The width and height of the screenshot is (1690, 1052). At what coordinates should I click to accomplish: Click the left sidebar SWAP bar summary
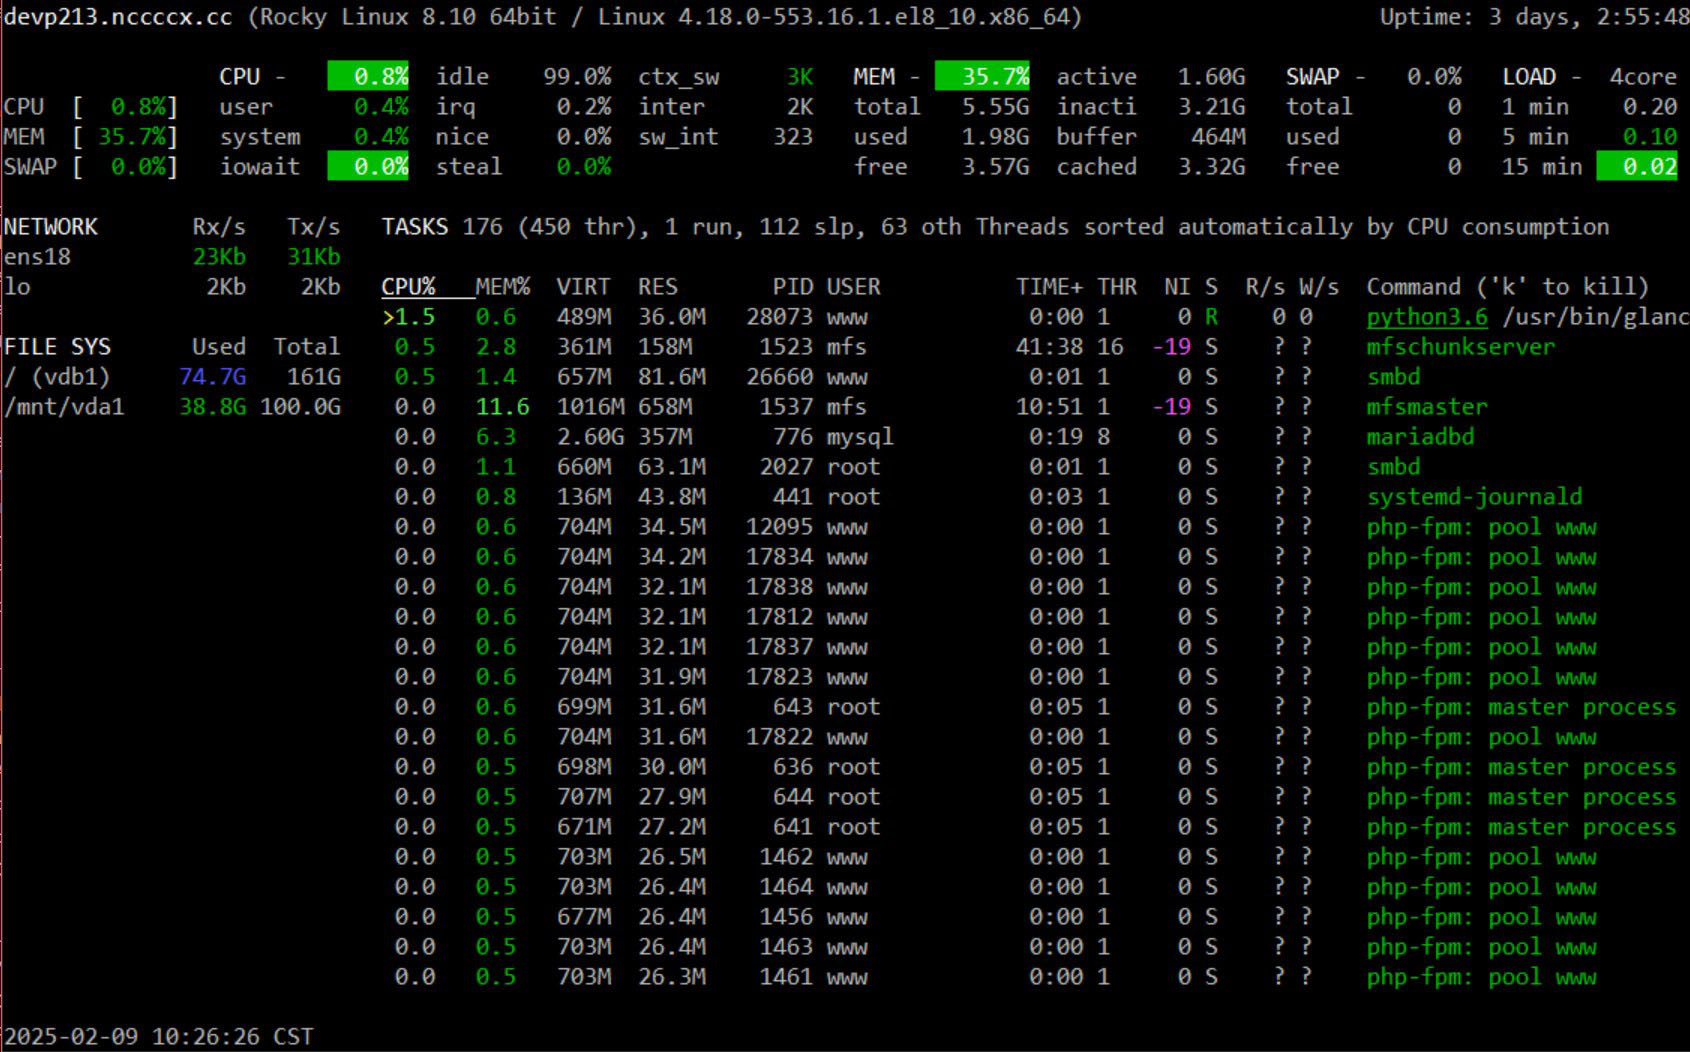coord(91,167)
